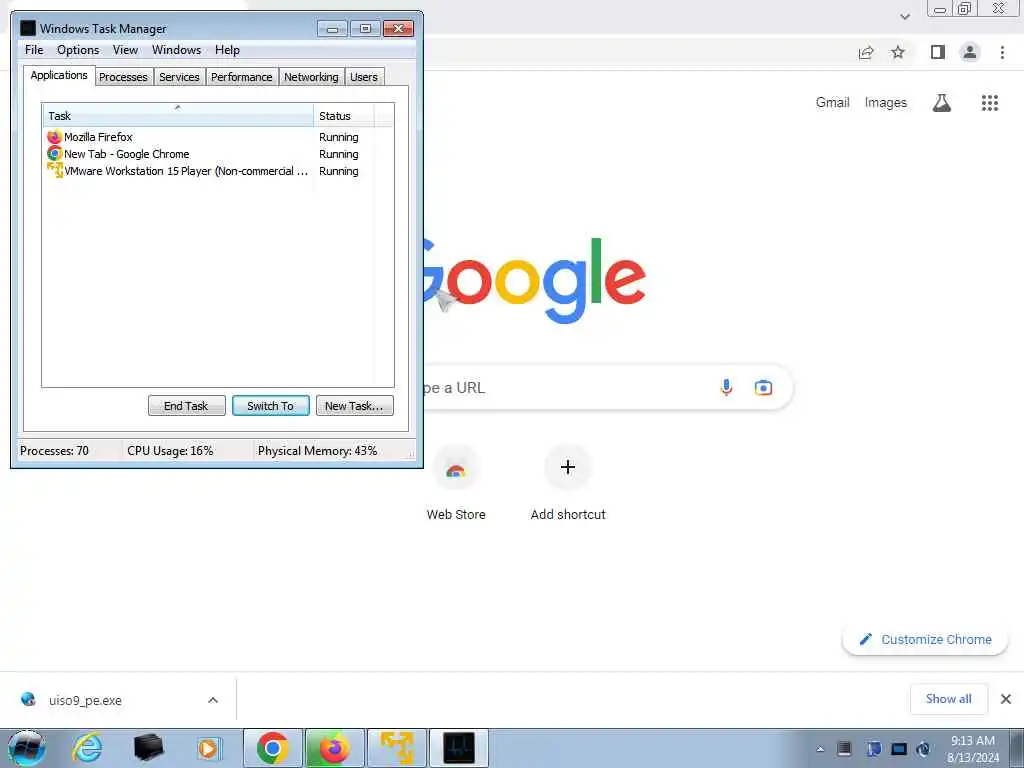Click the New Task... button

click(x=354, y=406)
